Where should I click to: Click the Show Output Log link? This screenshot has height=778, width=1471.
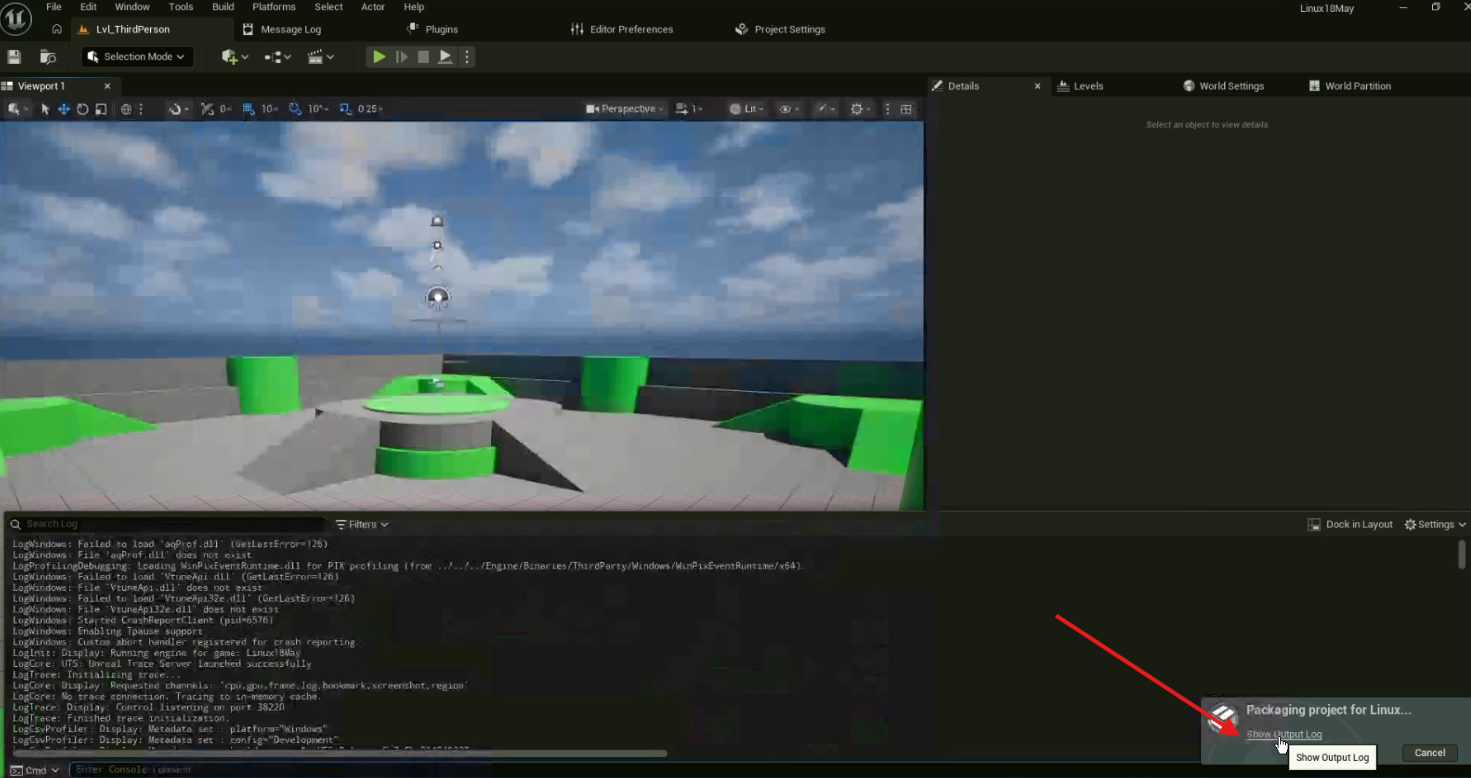coord(1284,735)
